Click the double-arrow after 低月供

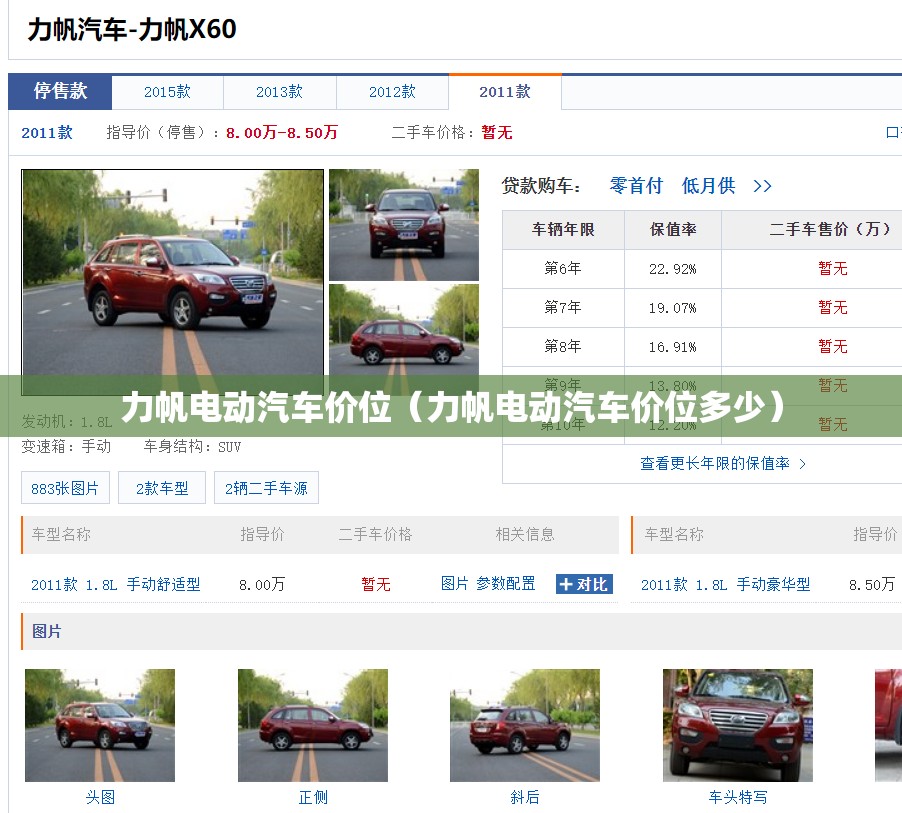pyautogui.click(x=762, y=186)
